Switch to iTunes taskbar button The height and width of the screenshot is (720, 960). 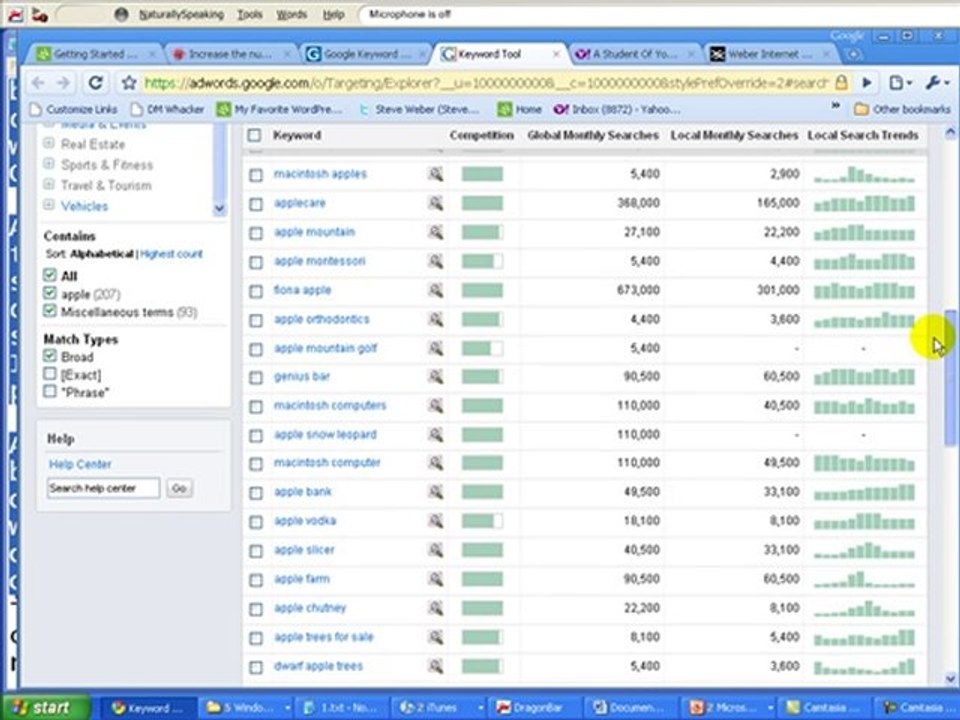pos(440,708)
